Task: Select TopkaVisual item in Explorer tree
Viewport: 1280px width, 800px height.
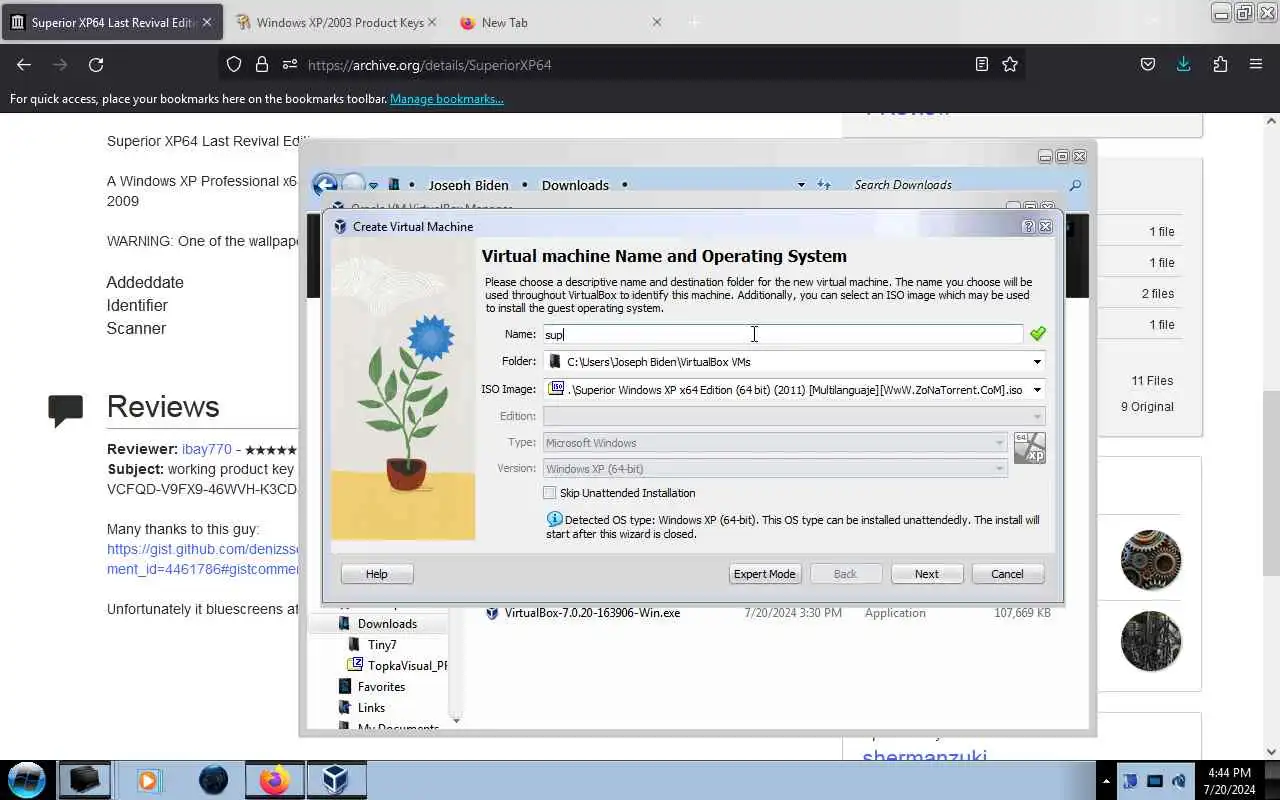Action: (x=406, y=666)
